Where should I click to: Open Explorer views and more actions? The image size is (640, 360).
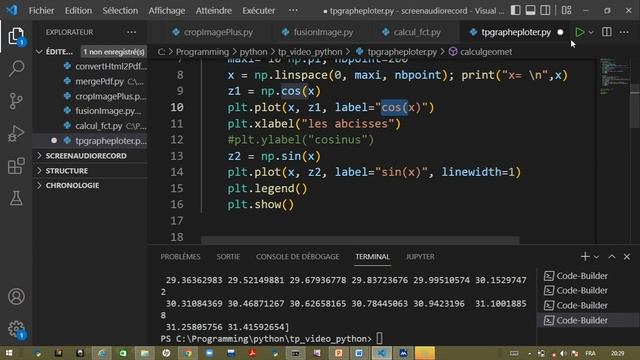pyautogui.click(x=131, y=32)
